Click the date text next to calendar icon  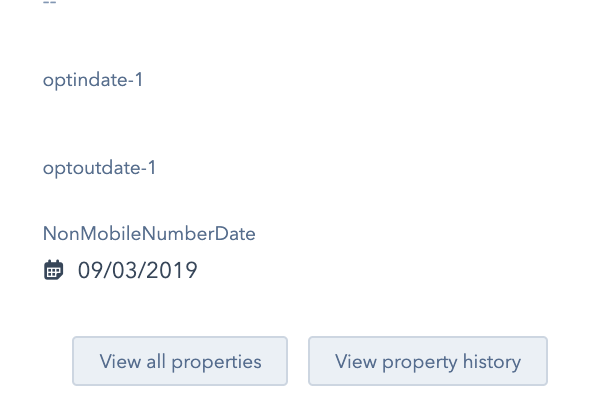tap(138, 270)
